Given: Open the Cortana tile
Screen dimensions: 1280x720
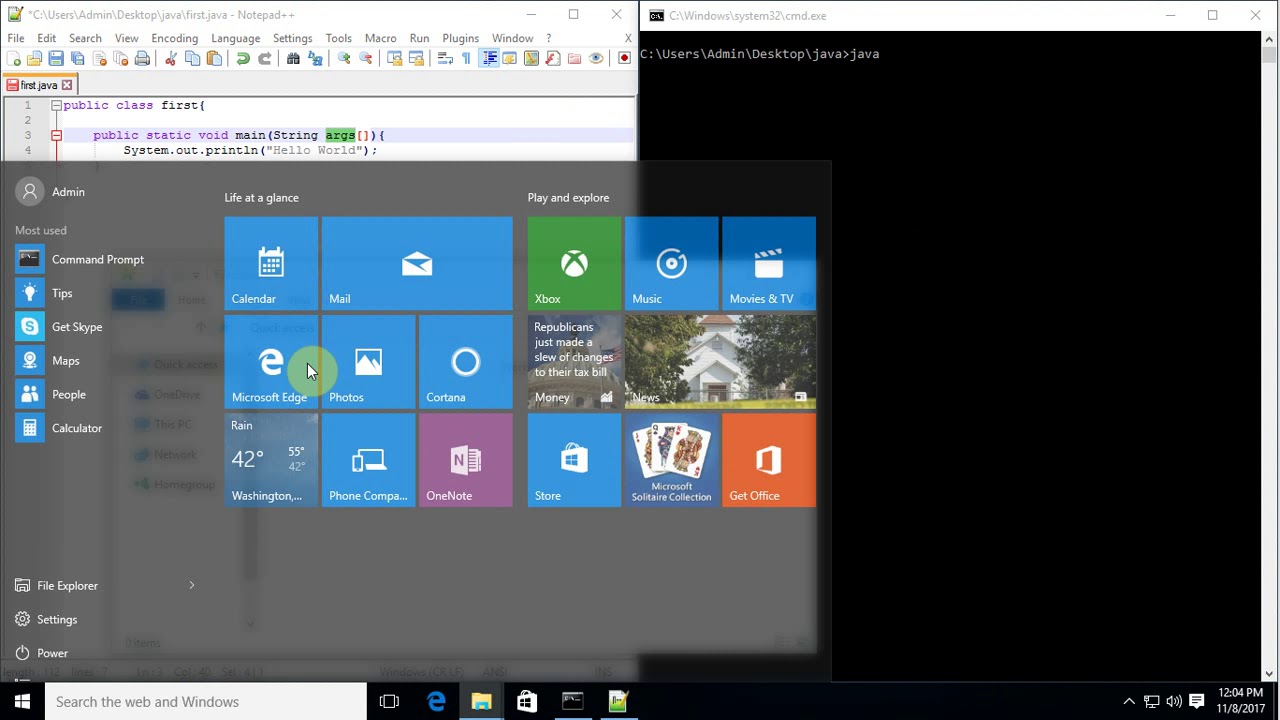Looking at the screenshot, I should pos(465,362).
